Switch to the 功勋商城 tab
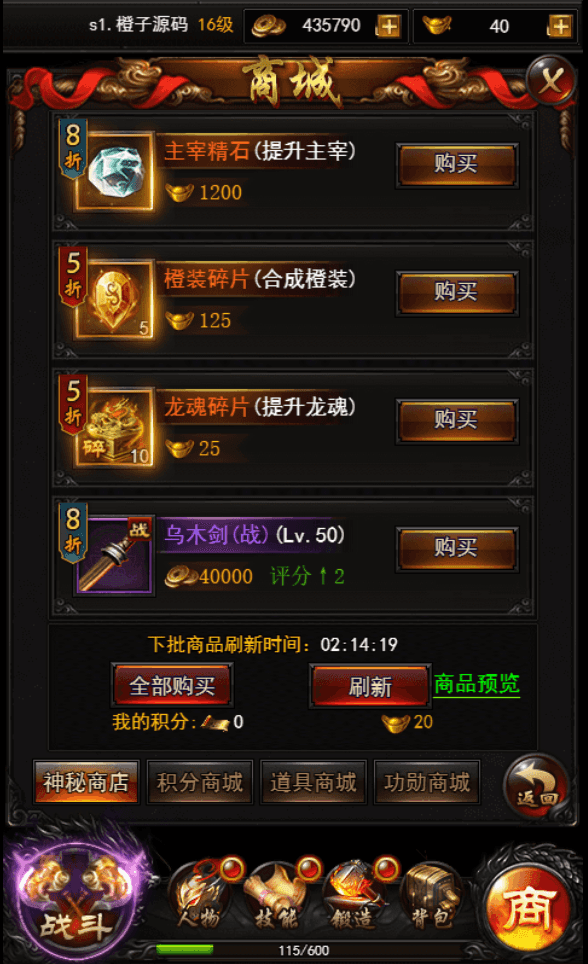The height and width of the screenshot is (964, 588). point(427,782)
